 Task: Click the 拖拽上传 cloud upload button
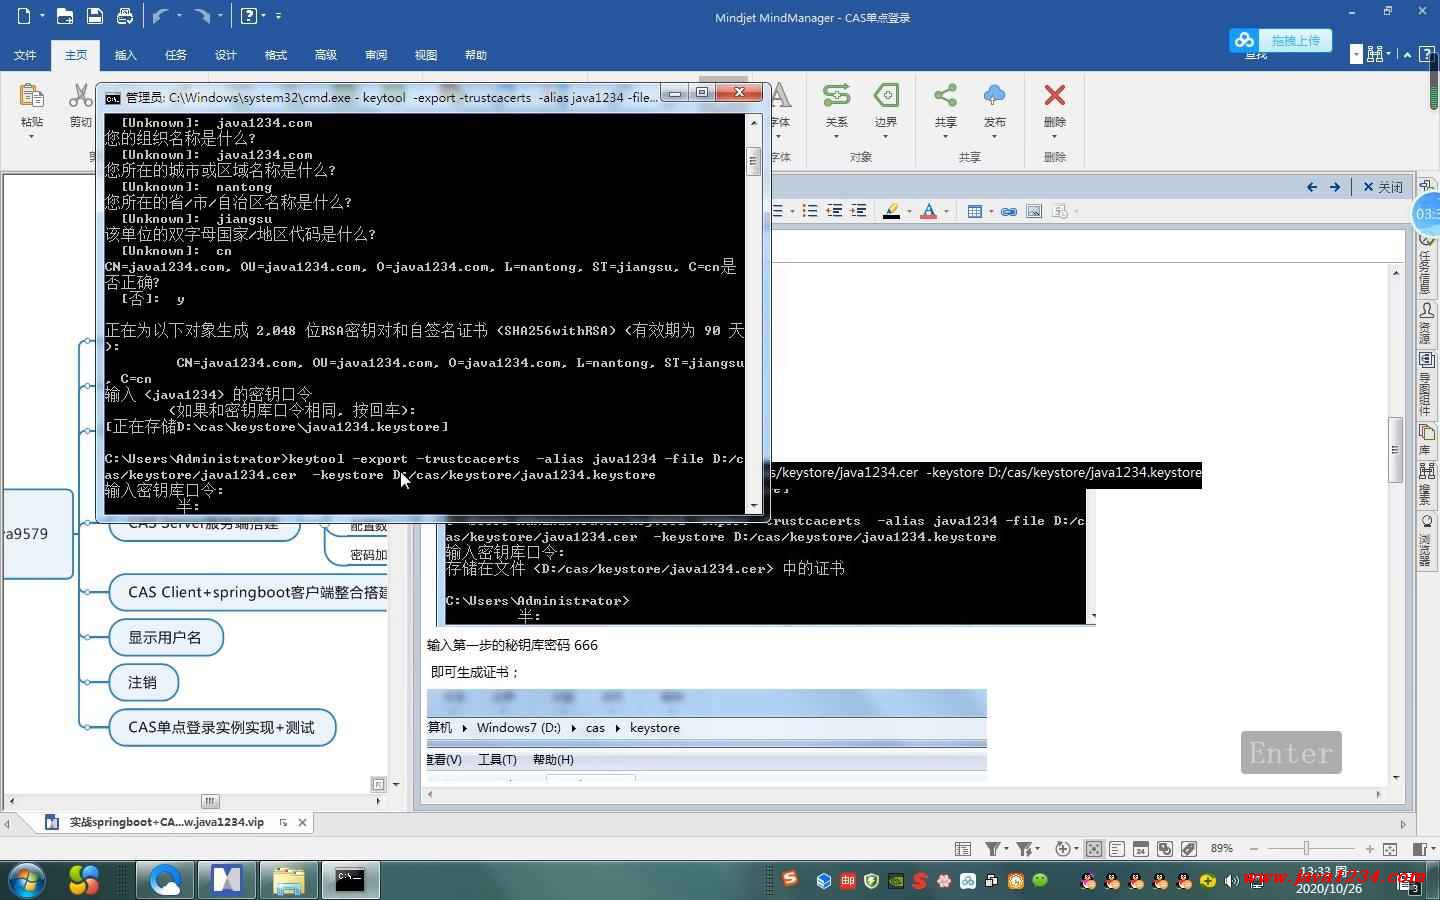(x=1281, y=41)
